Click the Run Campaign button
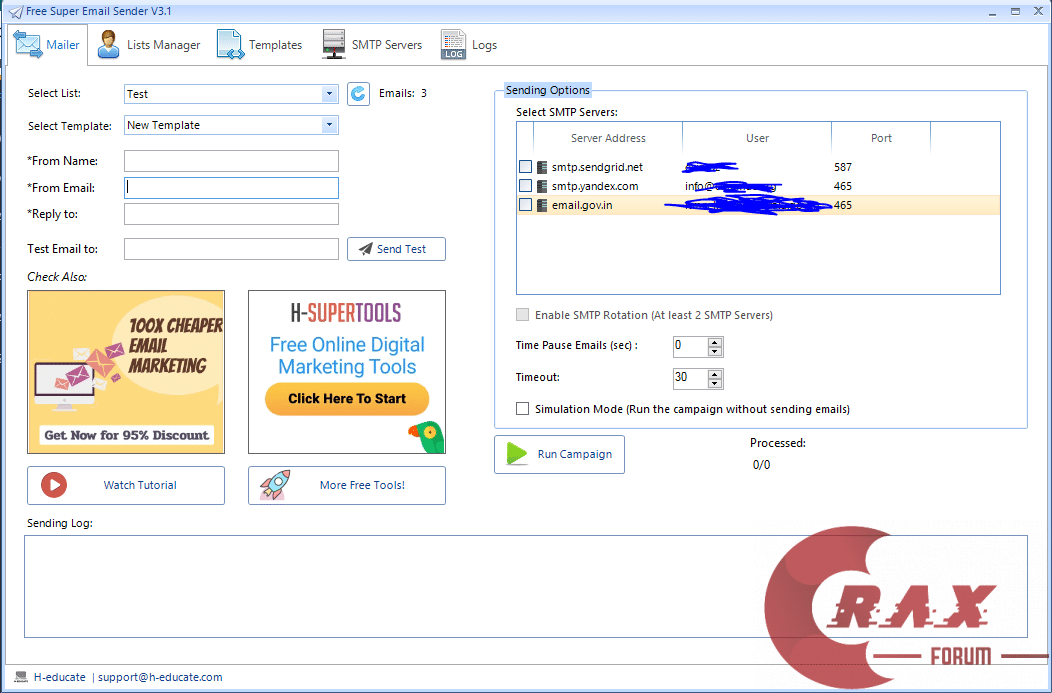 pyautogui.click(x=560, y=454)
